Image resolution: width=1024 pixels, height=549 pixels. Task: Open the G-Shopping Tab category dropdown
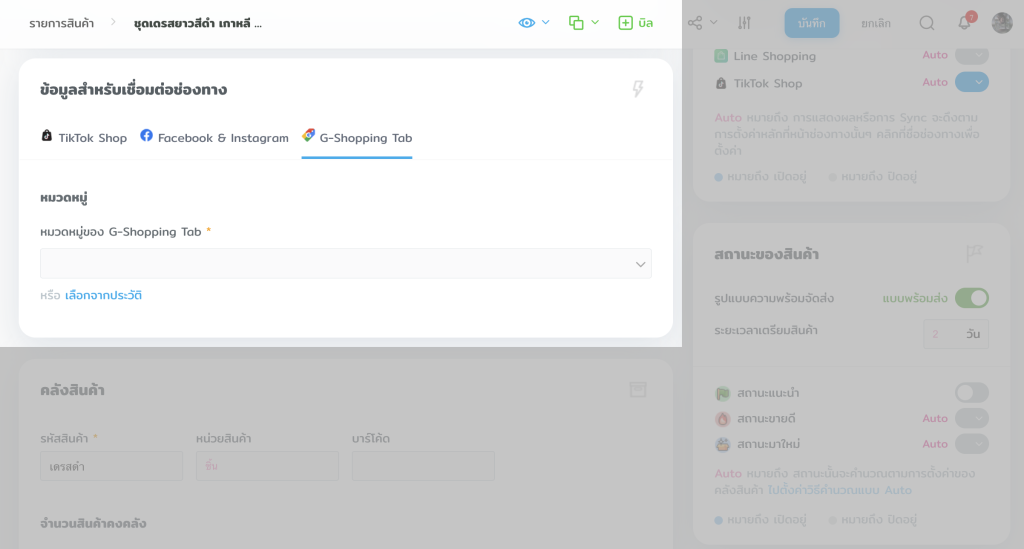345,264
